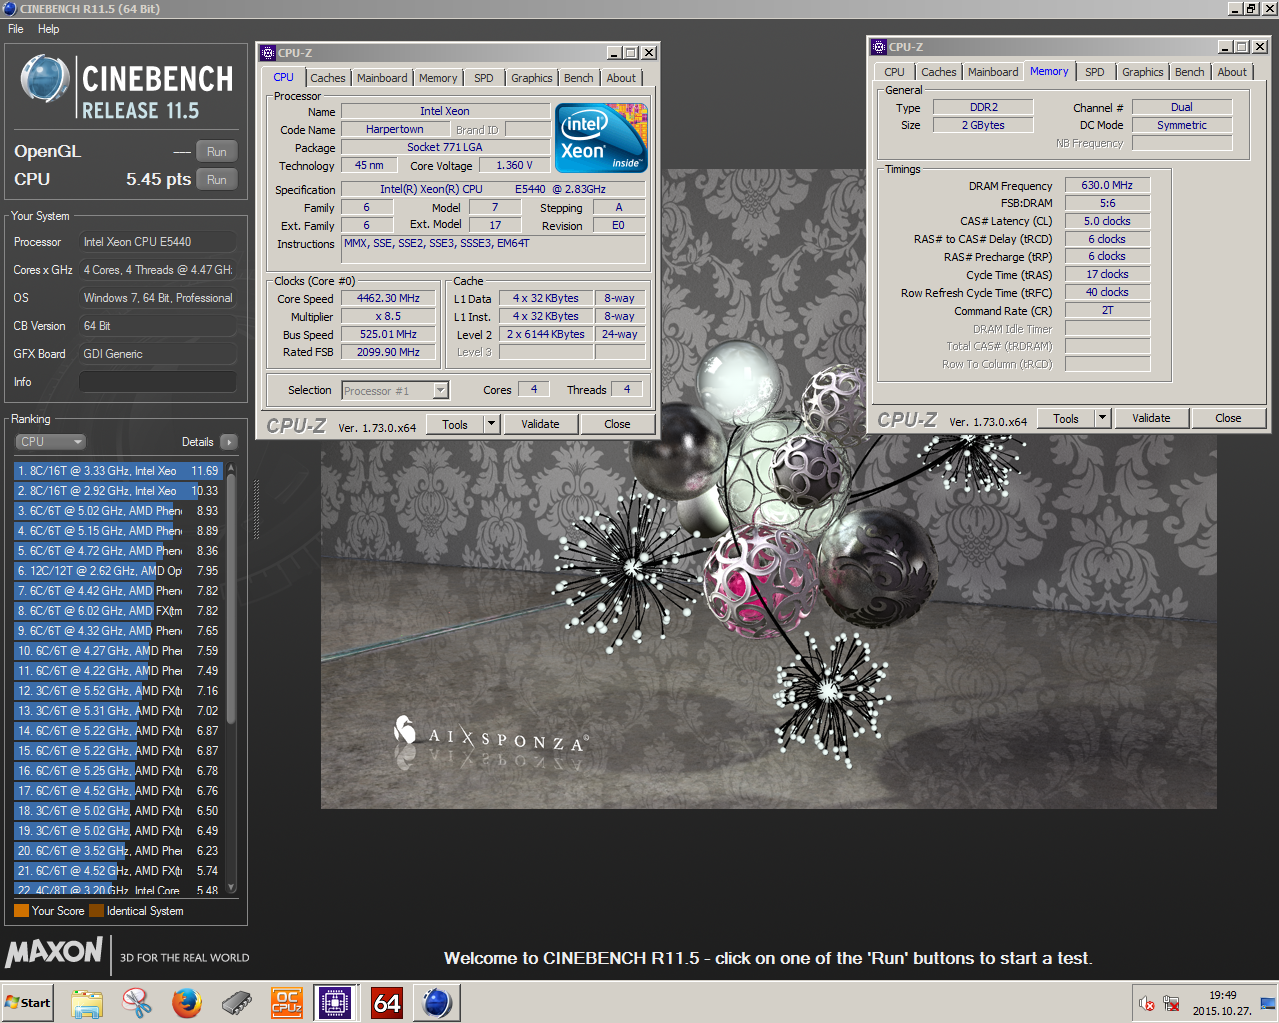Open Snipping Tool from the taskbar
Screen dimensions: 1279x1023
(x=137, y=1002)
